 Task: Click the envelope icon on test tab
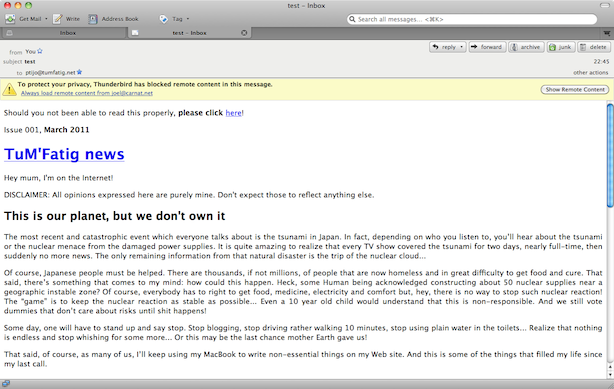(x=135, y=33)
